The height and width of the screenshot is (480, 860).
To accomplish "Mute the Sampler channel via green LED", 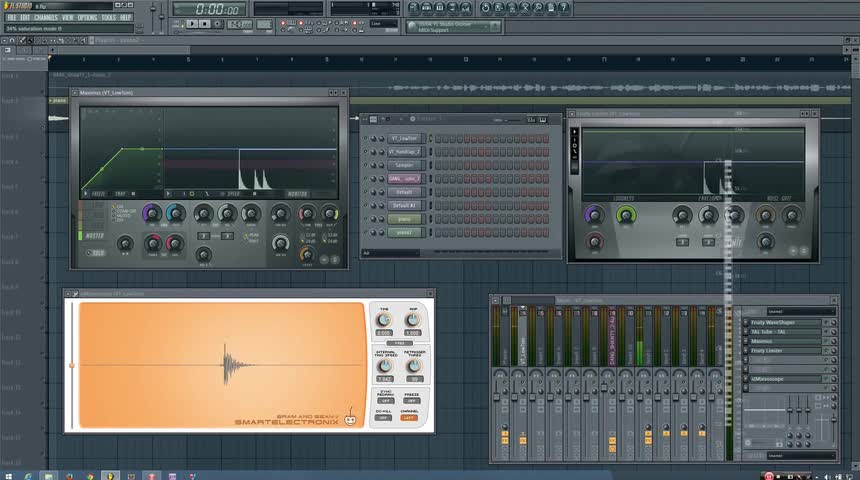I will point(367,165).
